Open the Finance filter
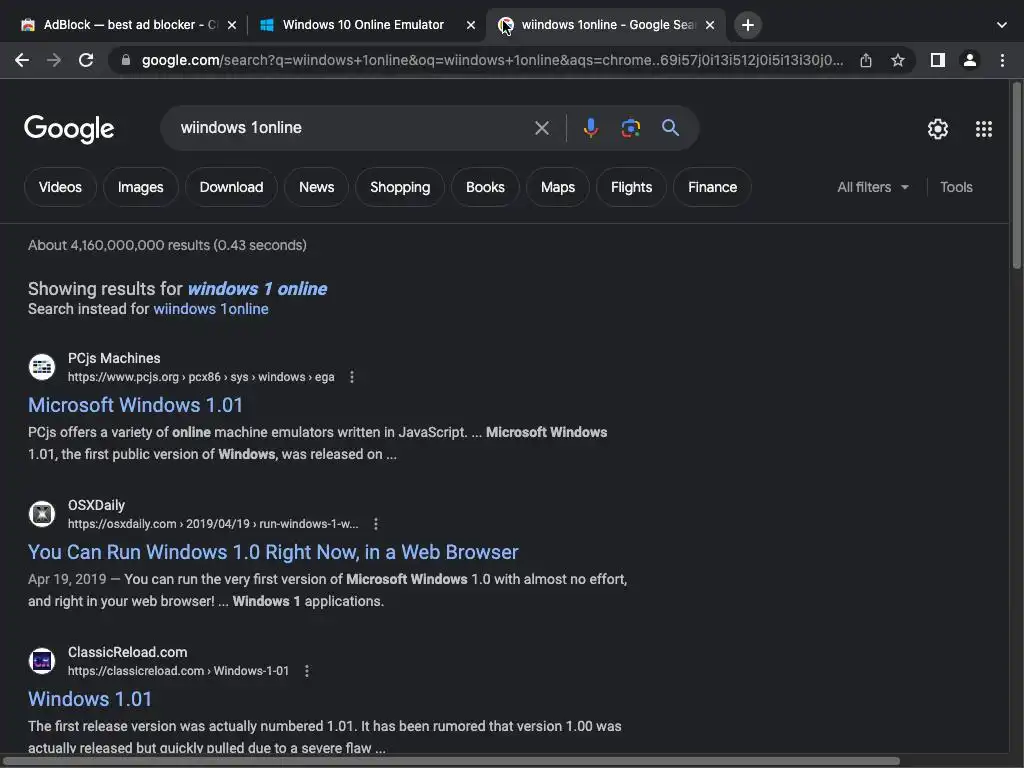This screenshot has height=768, width=1024. pos(712,187)
